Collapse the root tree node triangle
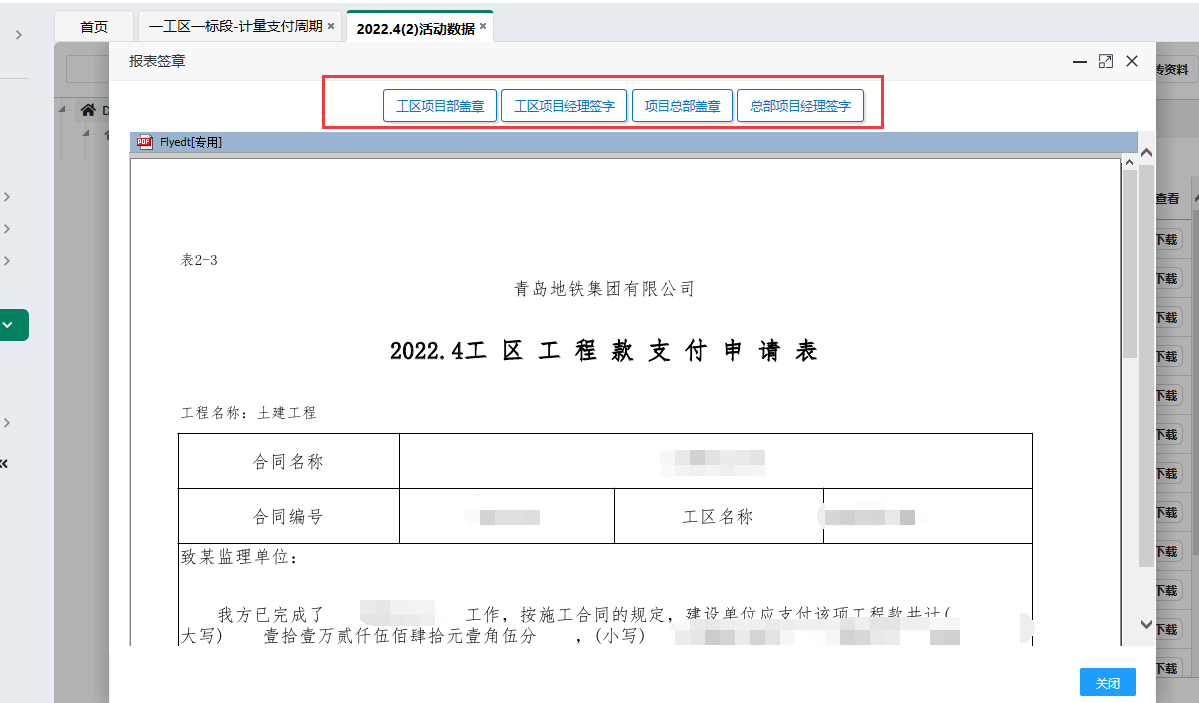The image size is (1199, 703). point(62,109)
